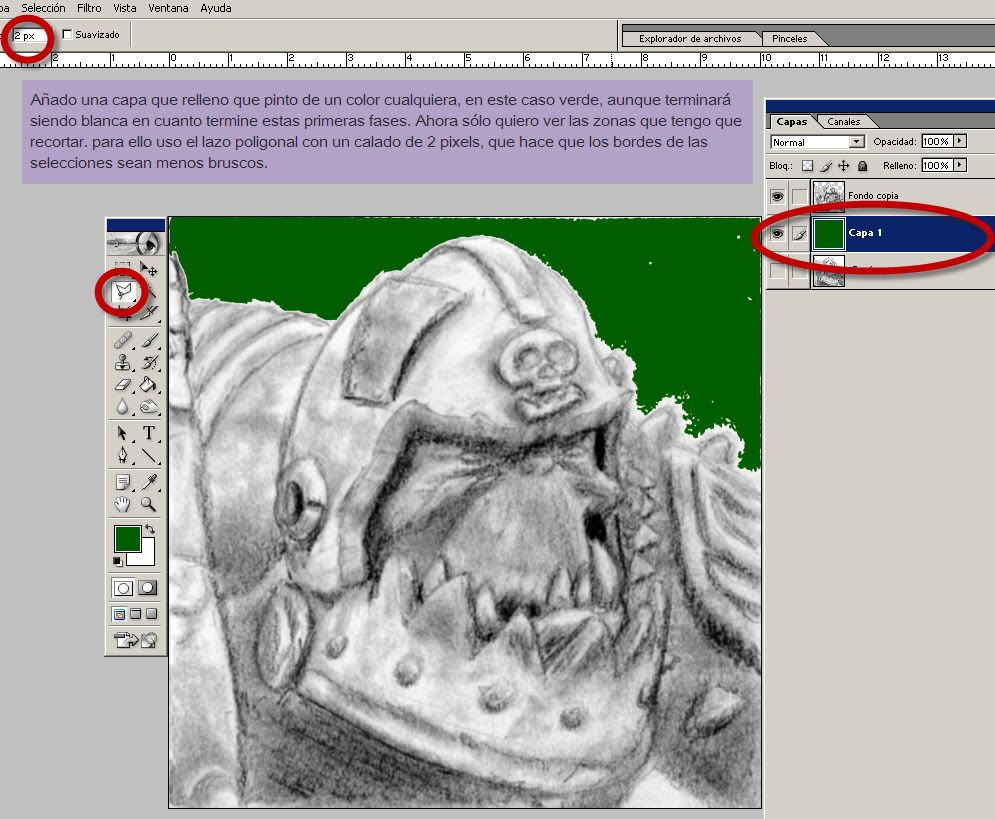This screenshot has height=819, width=995.
Task: Select the Capa 1 green thumbnail
Action: [829, 233]
